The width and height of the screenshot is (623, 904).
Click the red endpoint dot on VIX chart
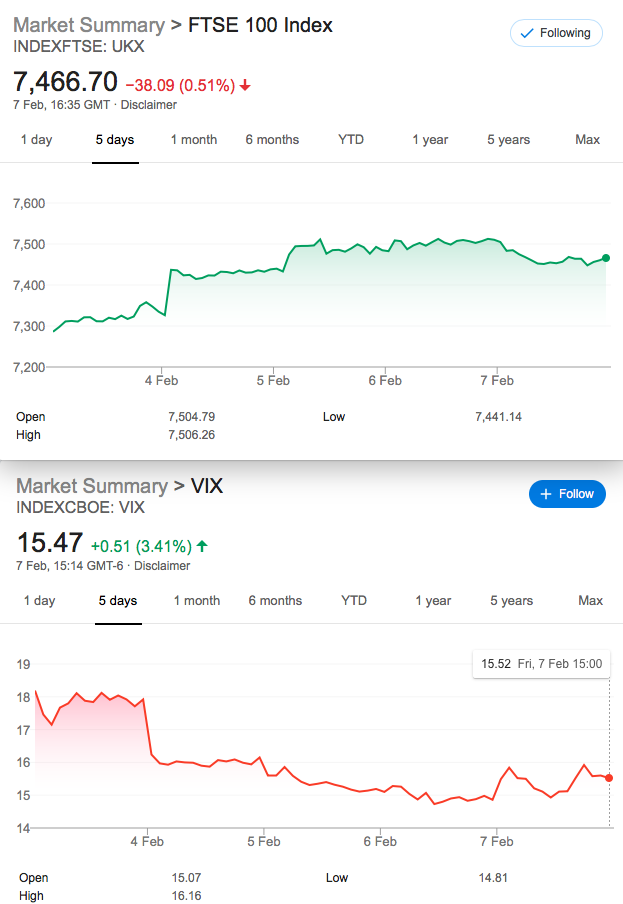pos(609,778)
